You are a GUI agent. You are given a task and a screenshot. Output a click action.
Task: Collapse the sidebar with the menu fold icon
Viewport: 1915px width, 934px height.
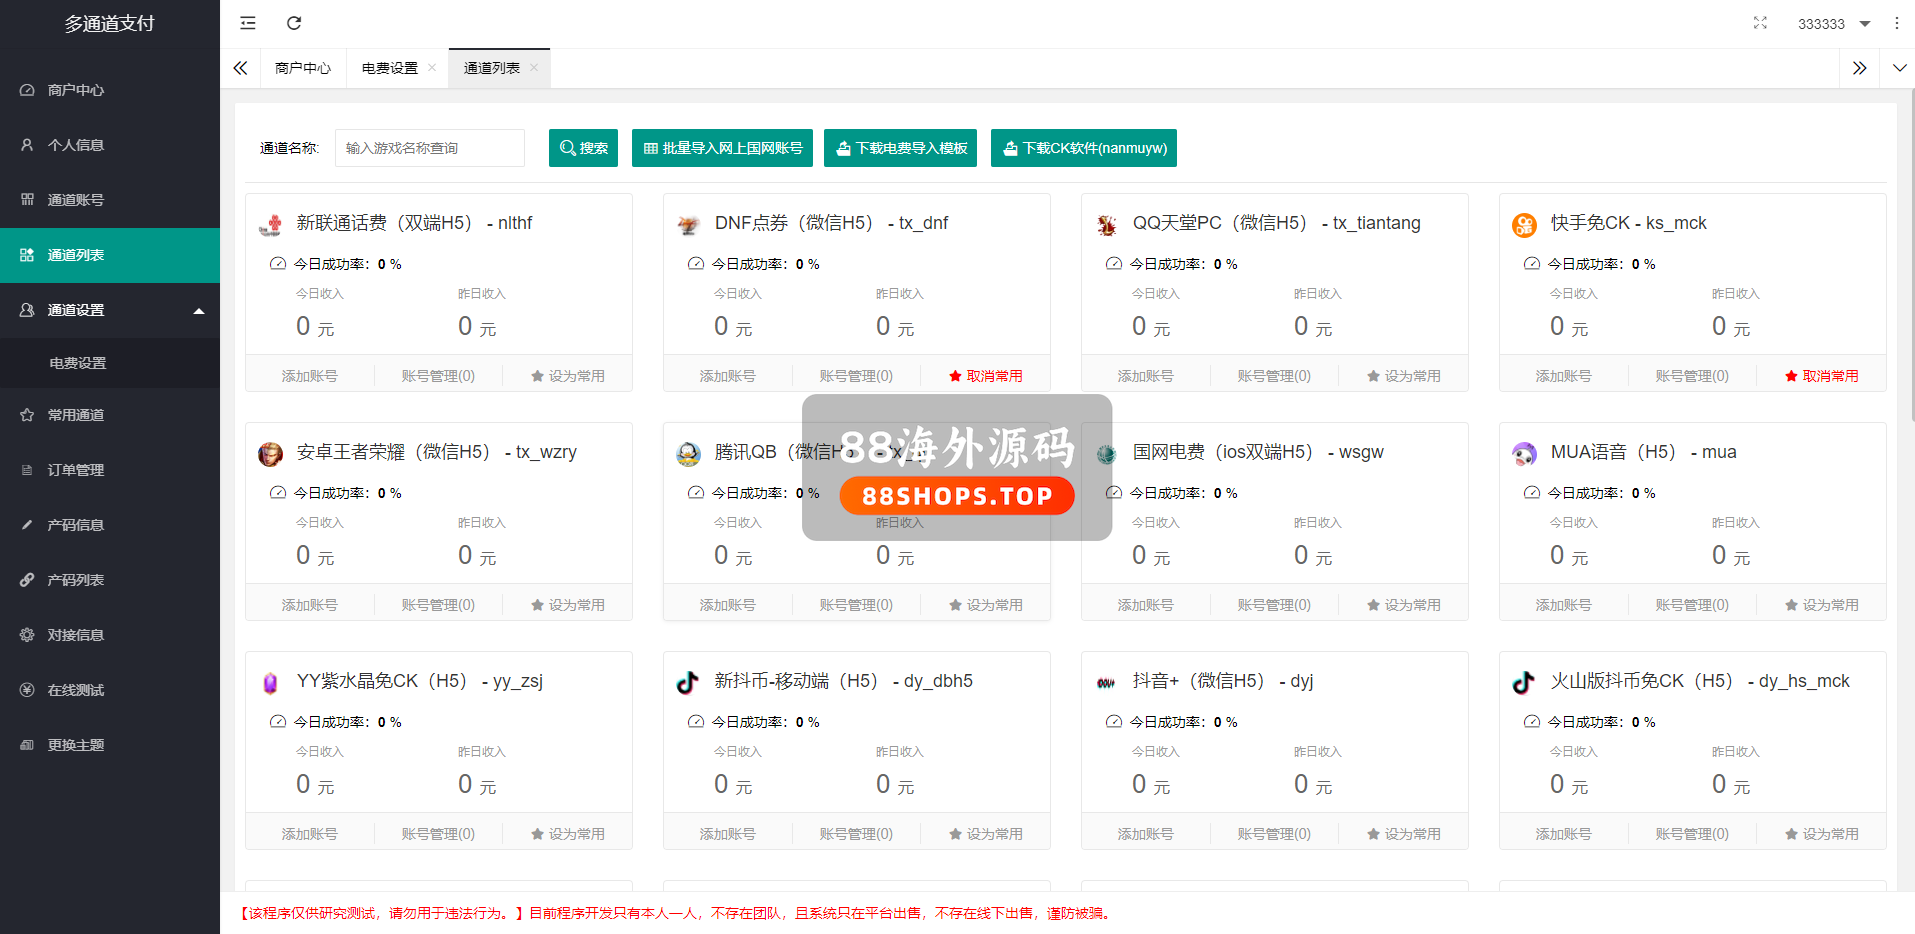click(248, 23)
